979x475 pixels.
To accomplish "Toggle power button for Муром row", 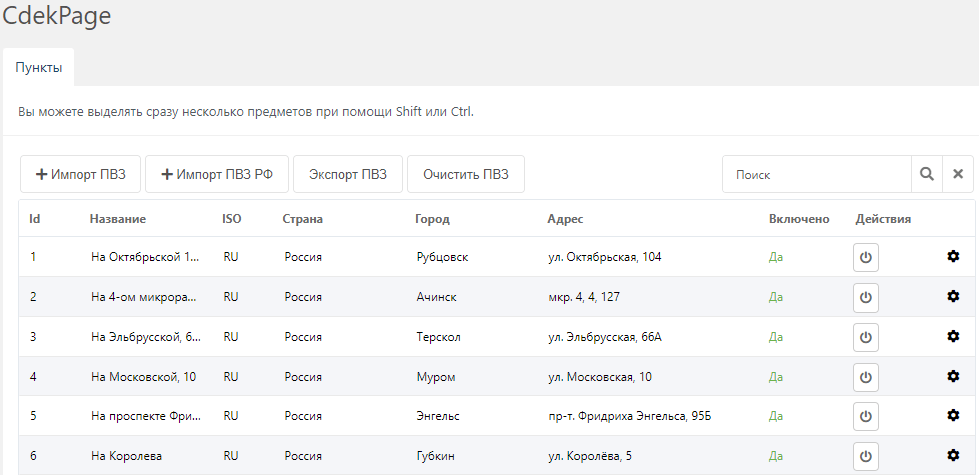I will click(865, 377).
